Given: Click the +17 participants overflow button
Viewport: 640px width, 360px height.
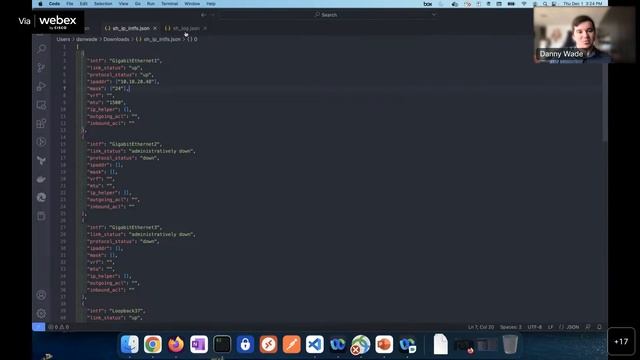Looking at the screenshot, I should pos(621,342).
